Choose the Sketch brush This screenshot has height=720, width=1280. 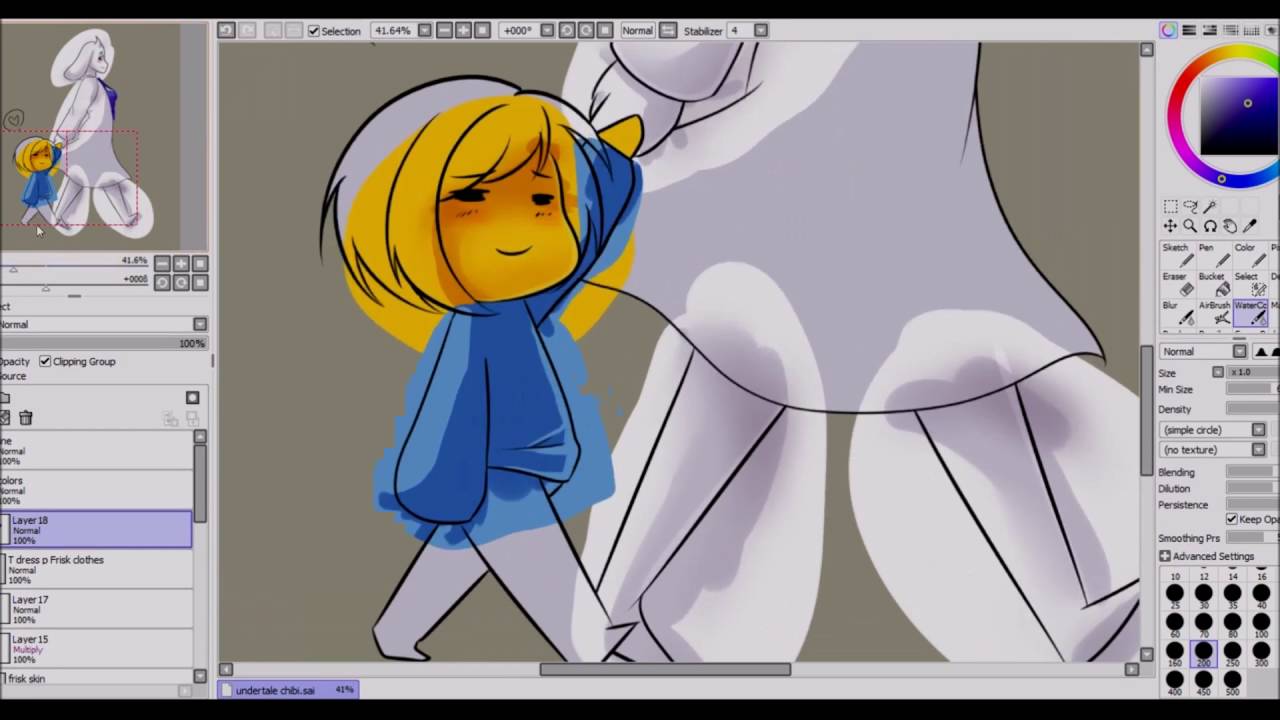click(1177, 255)
